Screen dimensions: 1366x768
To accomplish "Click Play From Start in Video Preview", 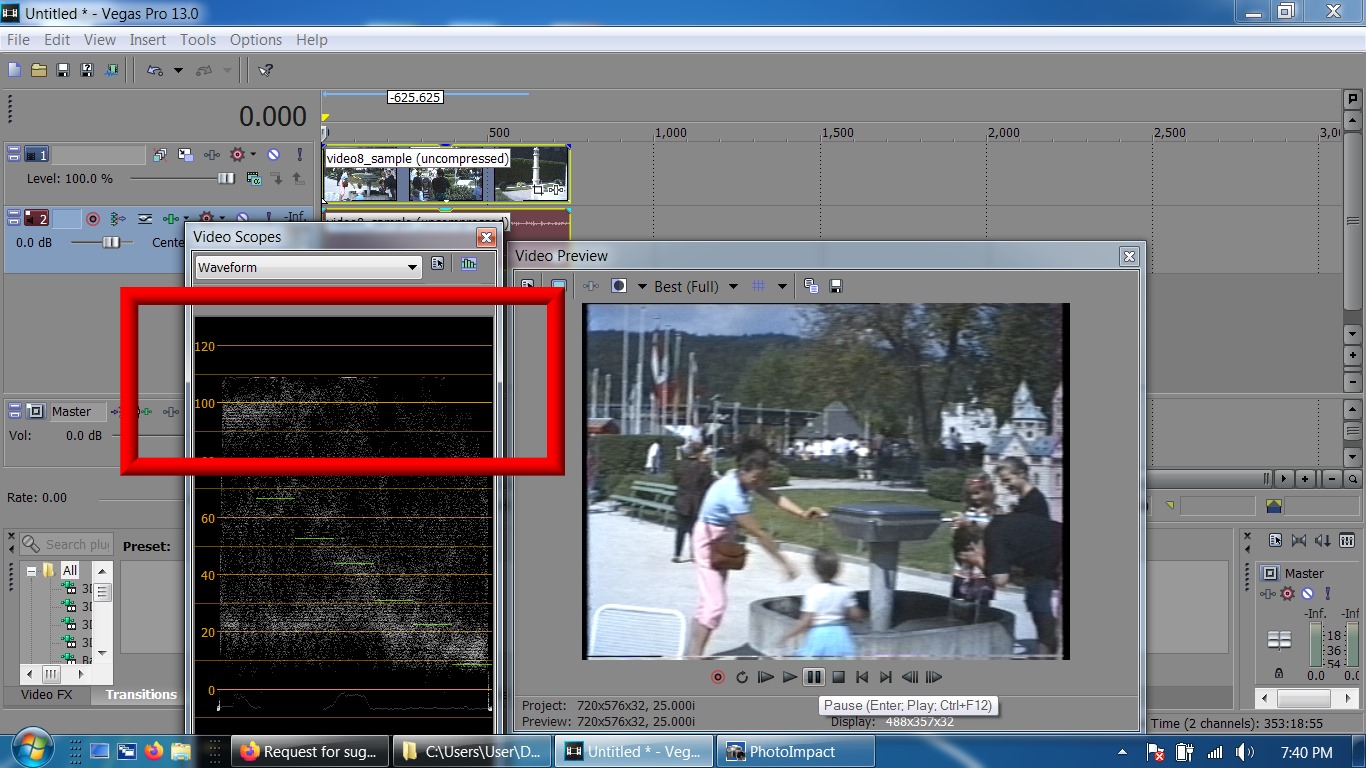I will pyautogui.click(x=766, y=677).
